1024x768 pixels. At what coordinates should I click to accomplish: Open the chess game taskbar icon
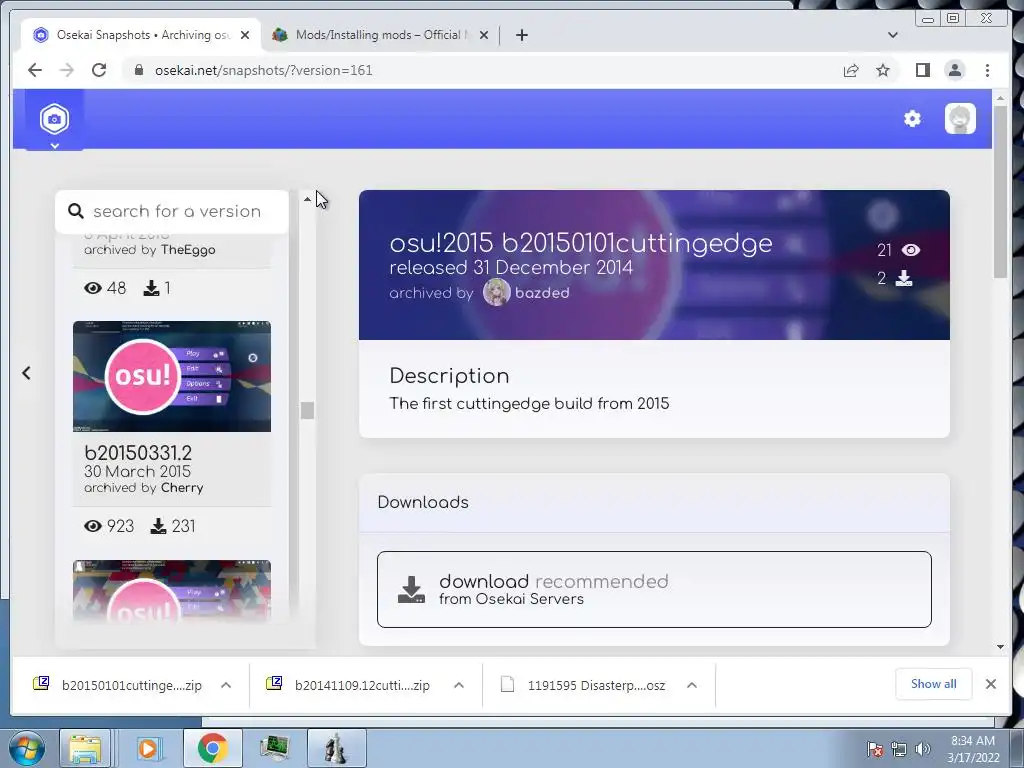tap(336, 748)
